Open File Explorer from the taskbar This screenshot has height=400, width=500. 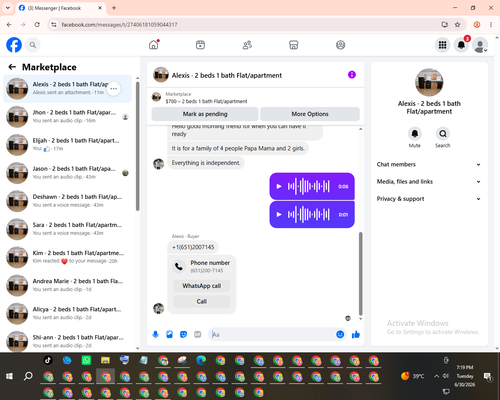tap(105, 360)
